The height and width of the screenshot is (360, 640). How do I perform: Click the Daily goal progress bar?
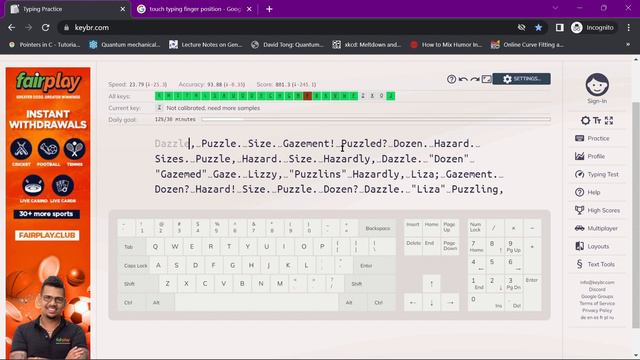coord(376,120)
